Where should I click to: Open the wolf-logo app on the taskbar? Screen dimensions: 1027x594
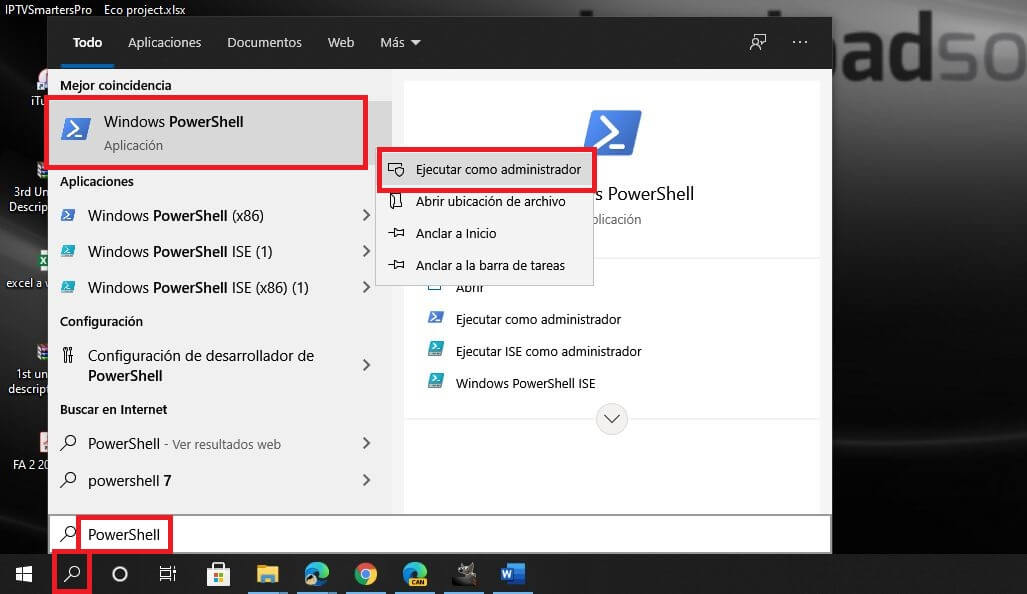tap(464, 574)
